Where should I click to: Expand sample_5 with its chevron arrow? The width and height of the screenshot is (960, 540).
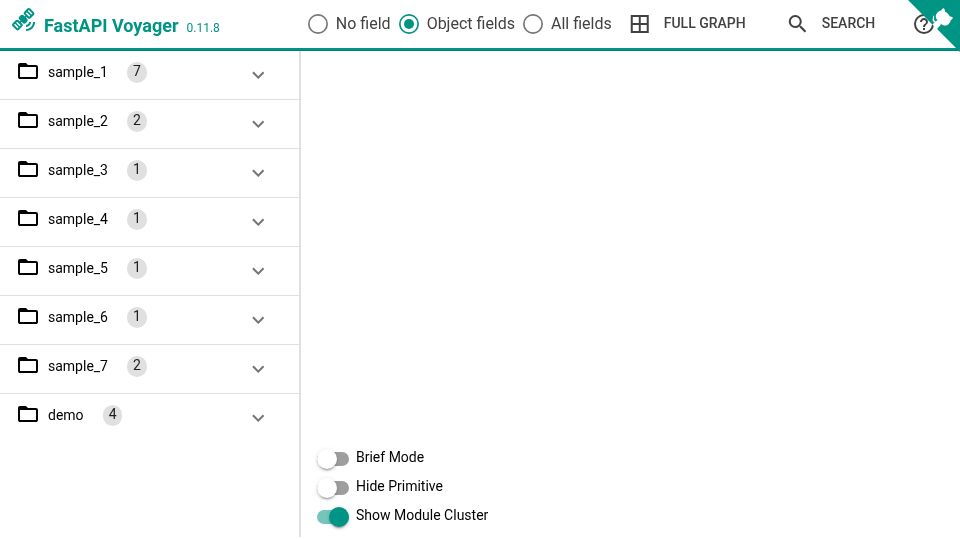258,271
